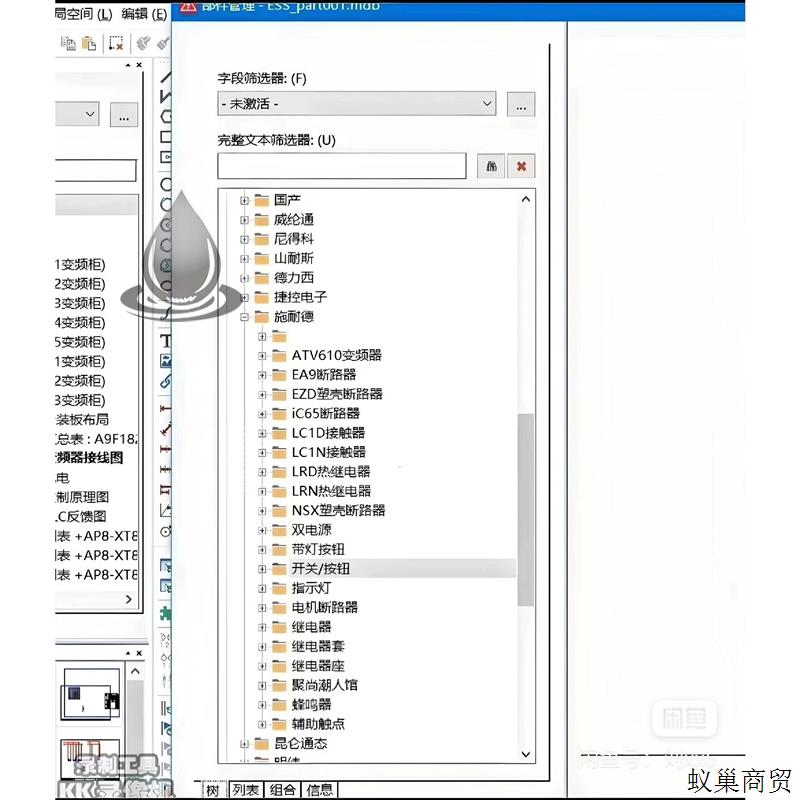Select the second page thumbnail in preview panel
The height and width of the screenshot is (800, 800).
(90, 757)
